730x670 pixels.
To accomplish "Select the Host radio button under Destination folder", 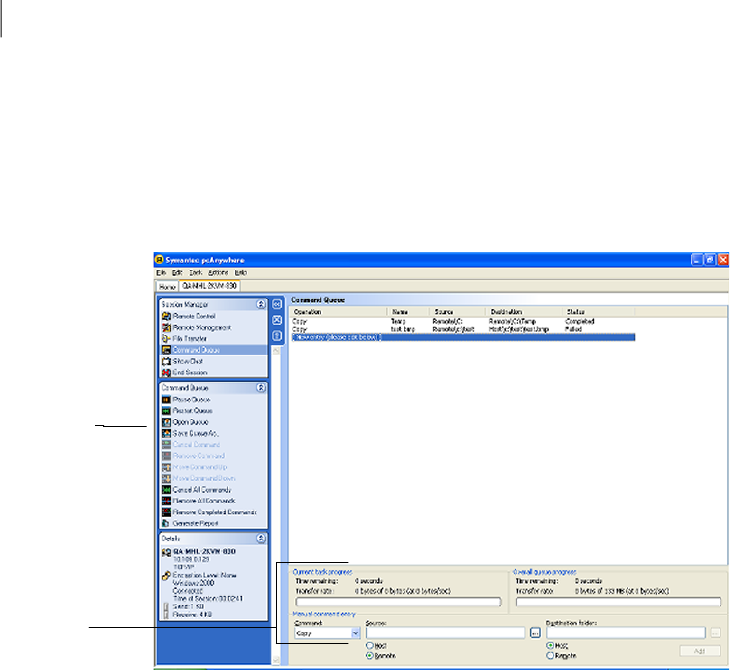I will (550, 645).
